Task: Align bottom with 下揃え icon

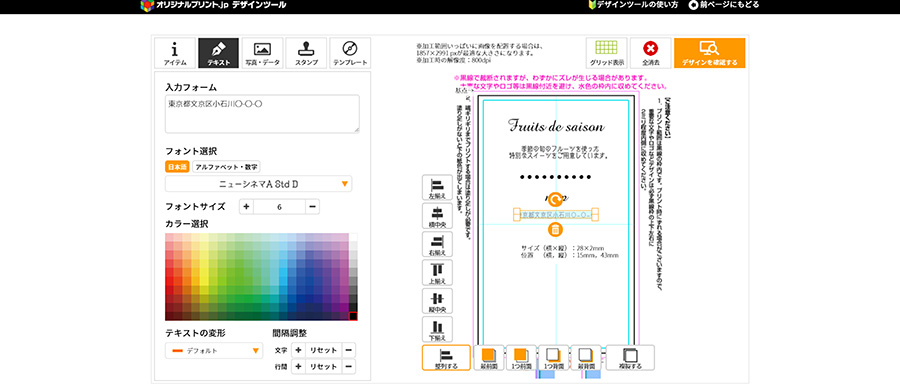Action: [437, 329]
